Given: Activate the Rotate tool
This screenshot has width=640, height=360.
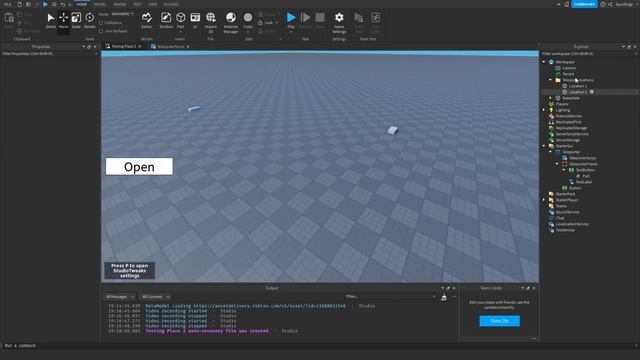Looking at the screenshot, I should pyautogui.click(x=89, y=20).
